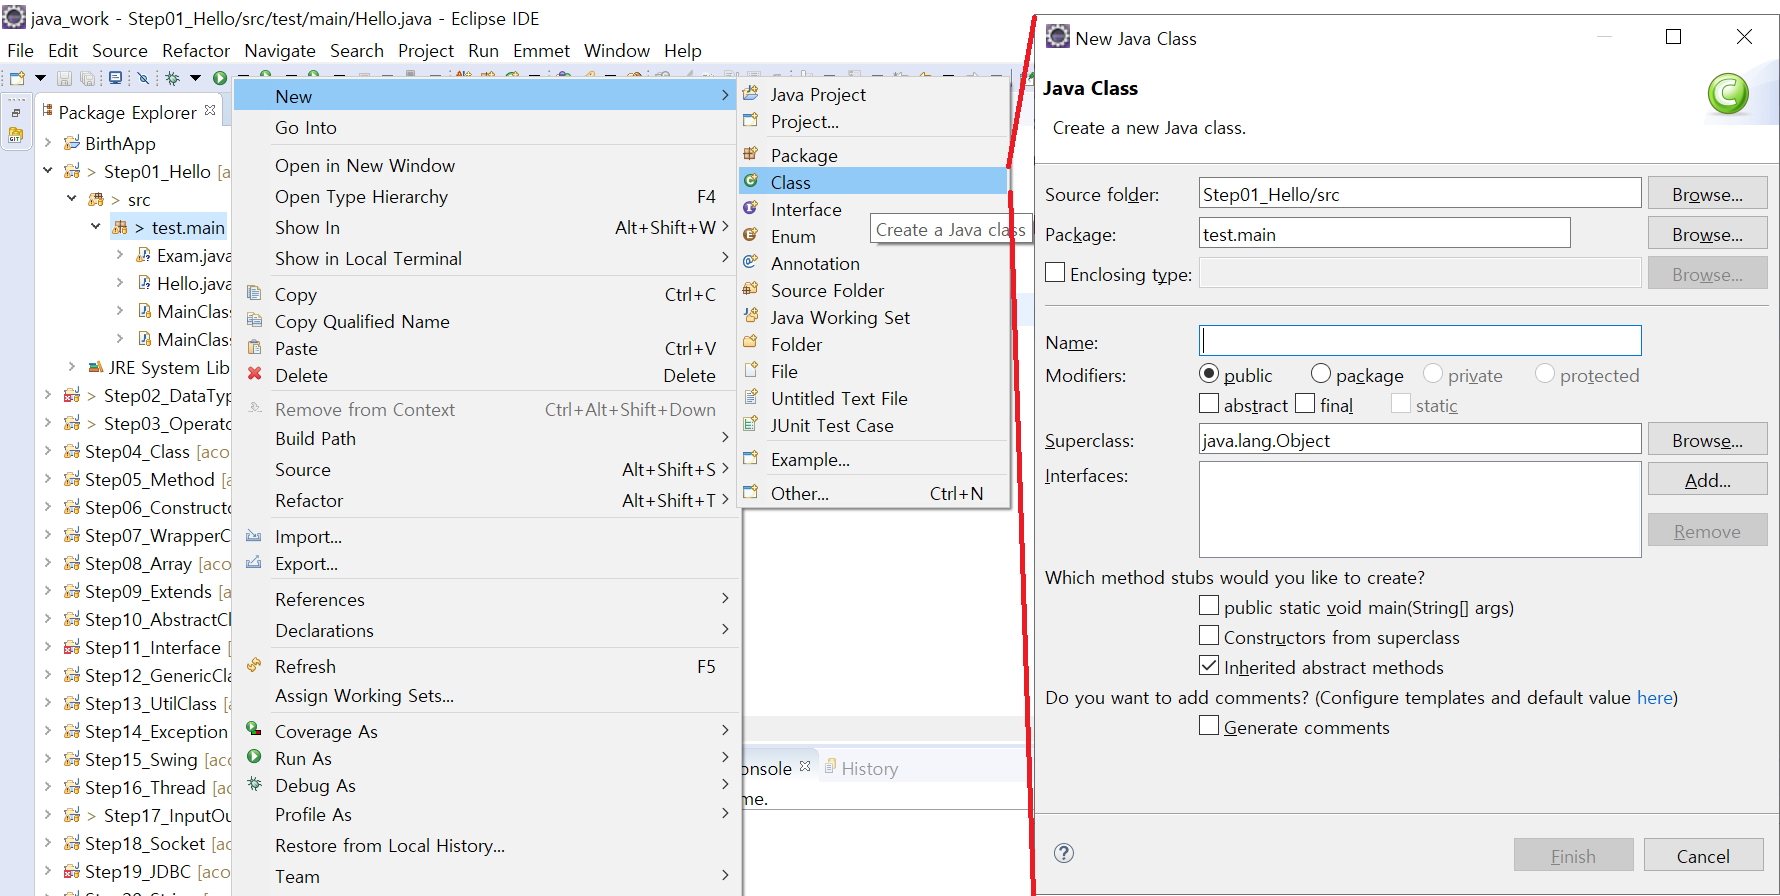Click Cancel in New Java Class dialog
This screenshot has height=896, width=1780.
point(1703,856)
